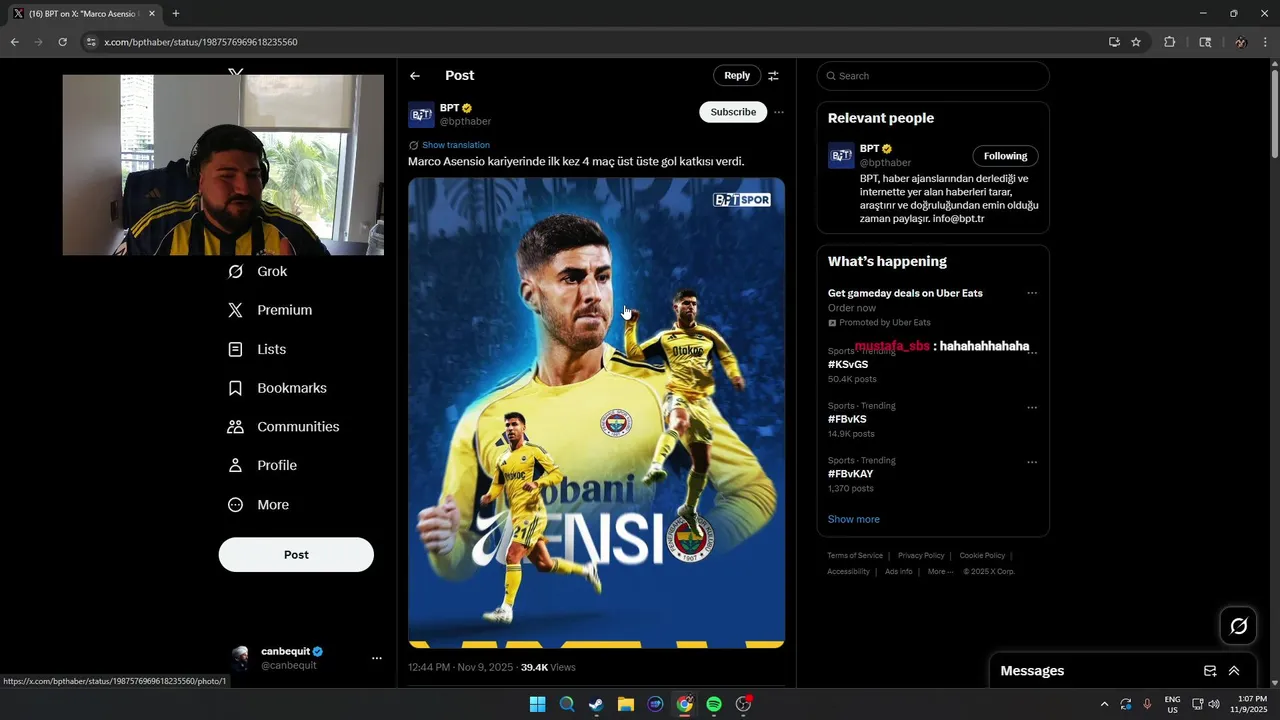
Task: Open options for #FBvKAY trend
Action: tap(1032, 462)
